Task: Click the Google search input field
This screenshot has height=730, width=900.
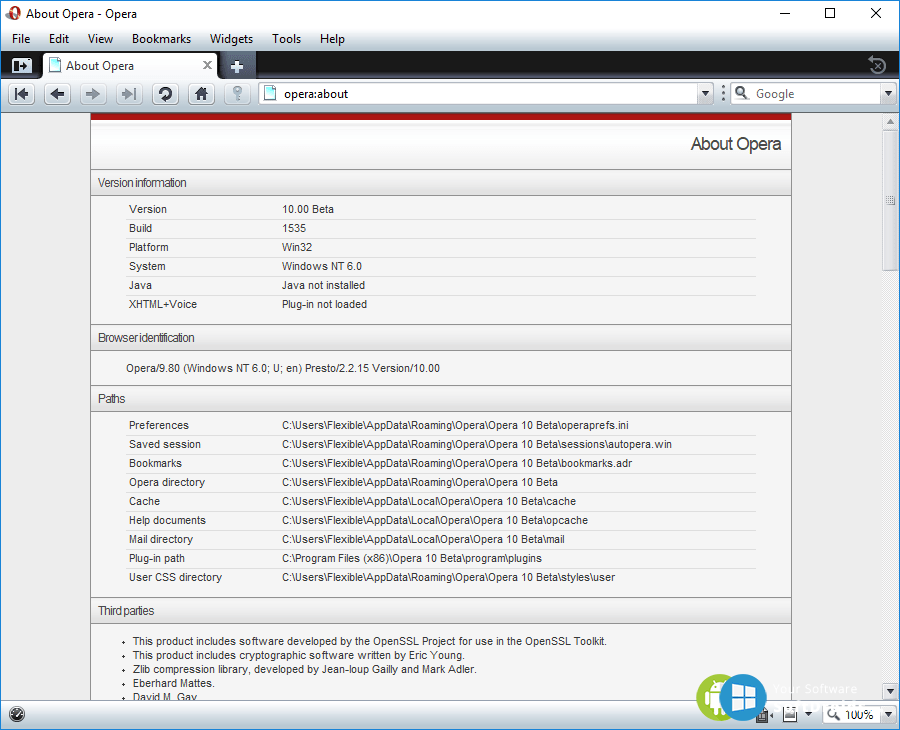Action: coord(816,94)
